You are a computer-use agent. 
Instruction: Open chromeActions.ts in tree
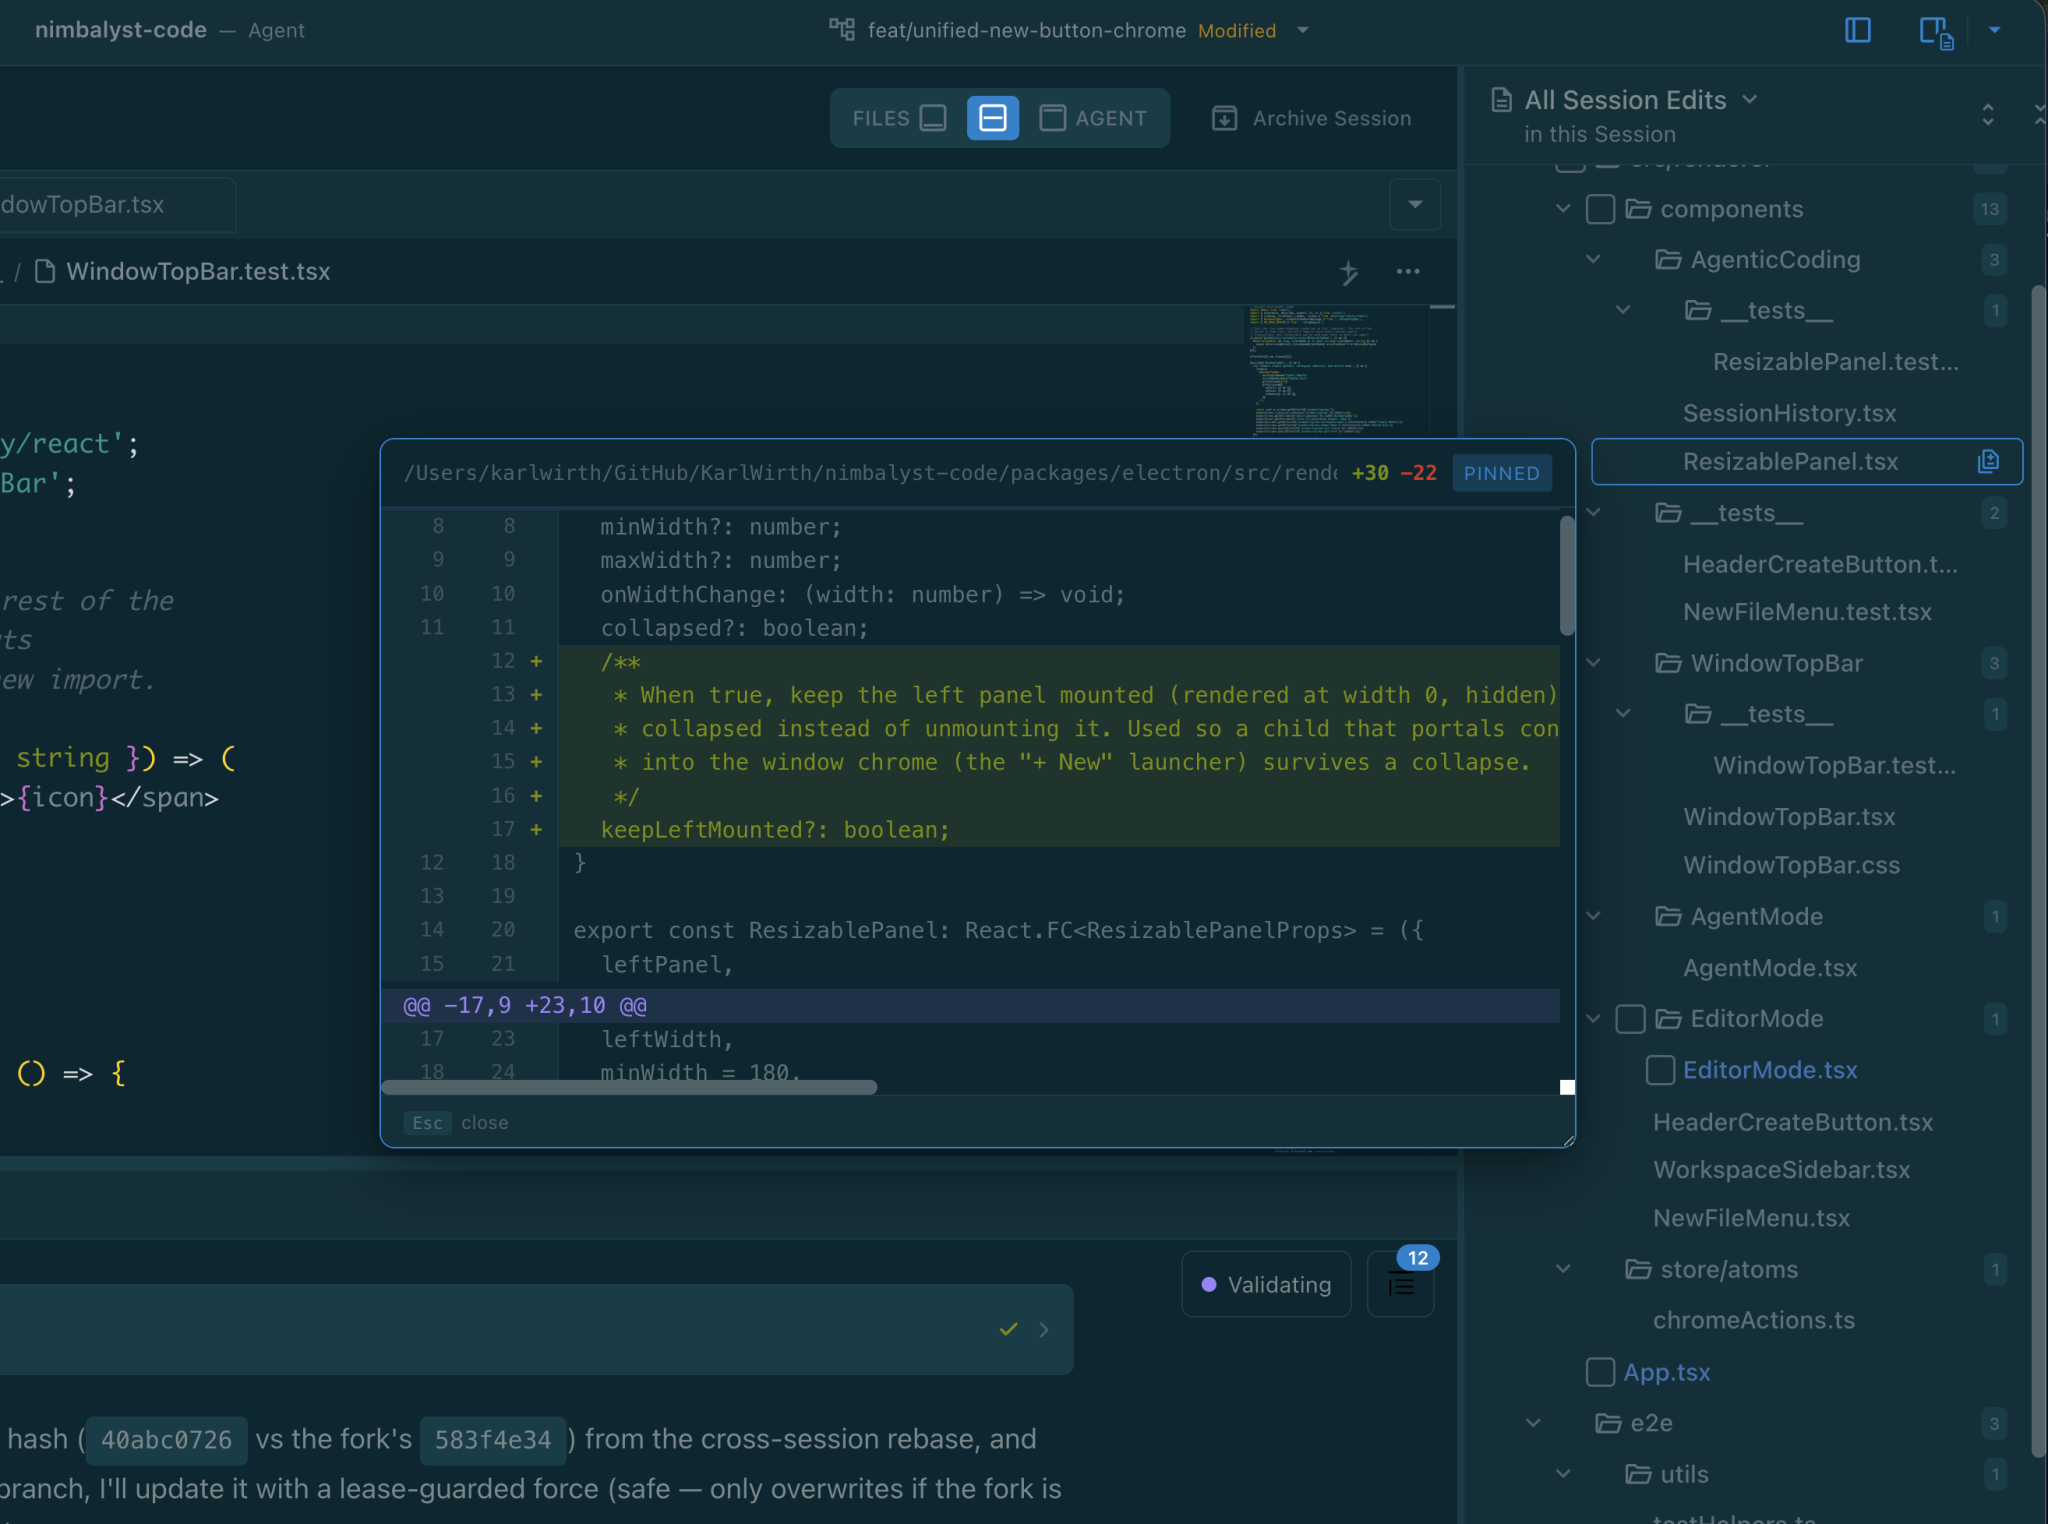[x=1753, y=1320]
